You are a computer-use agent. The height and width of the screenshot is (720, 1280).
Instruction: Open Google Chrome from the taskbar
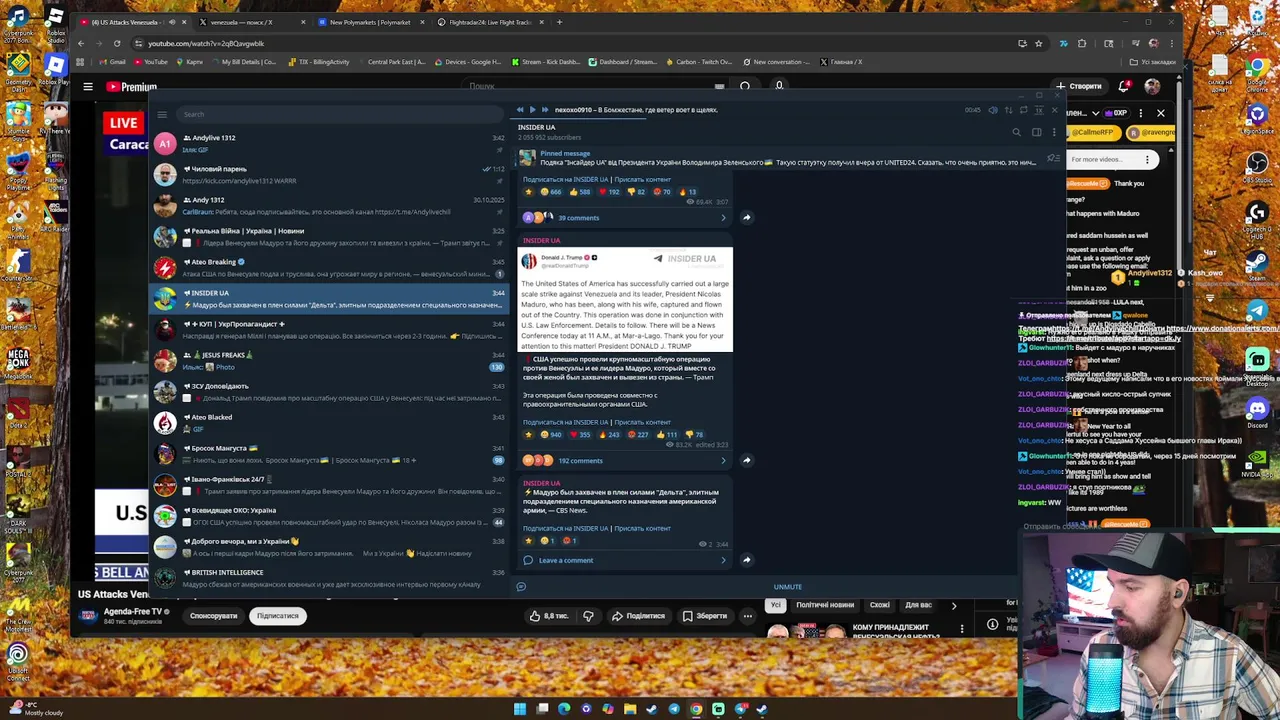point(696,709)
